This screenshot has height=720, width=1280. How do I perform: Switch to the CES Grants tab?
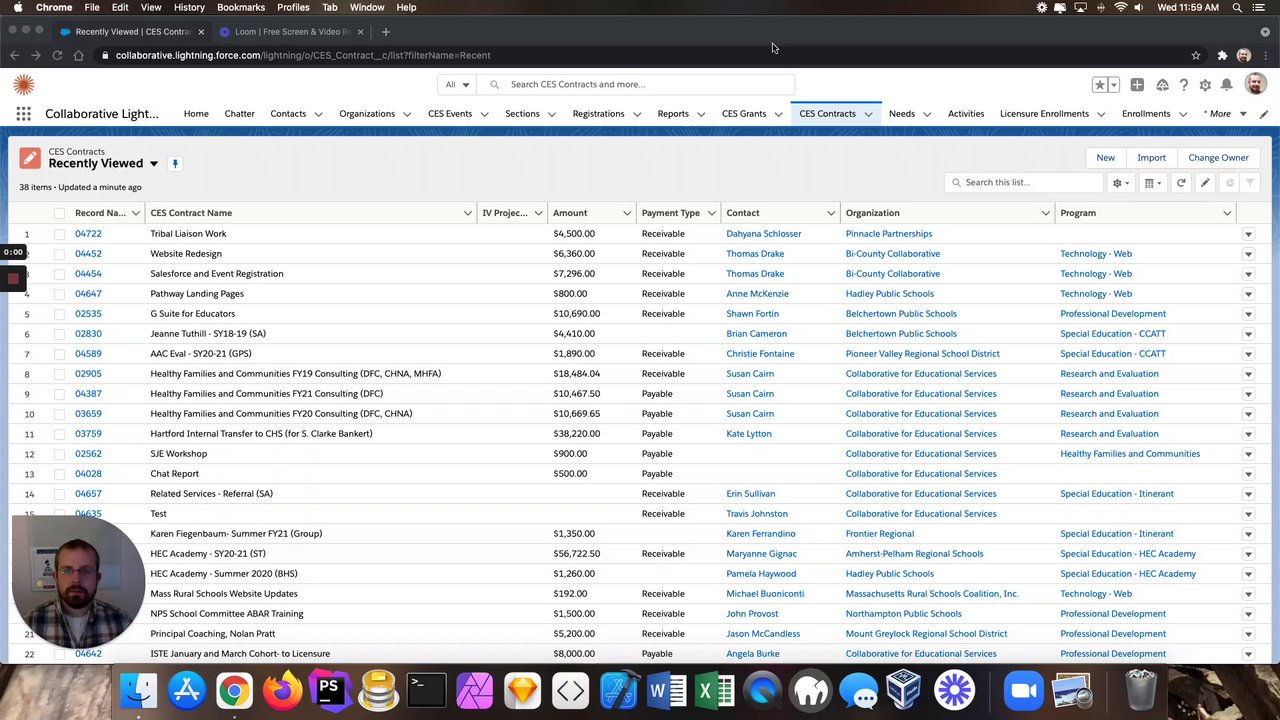[x=744, y=114]
